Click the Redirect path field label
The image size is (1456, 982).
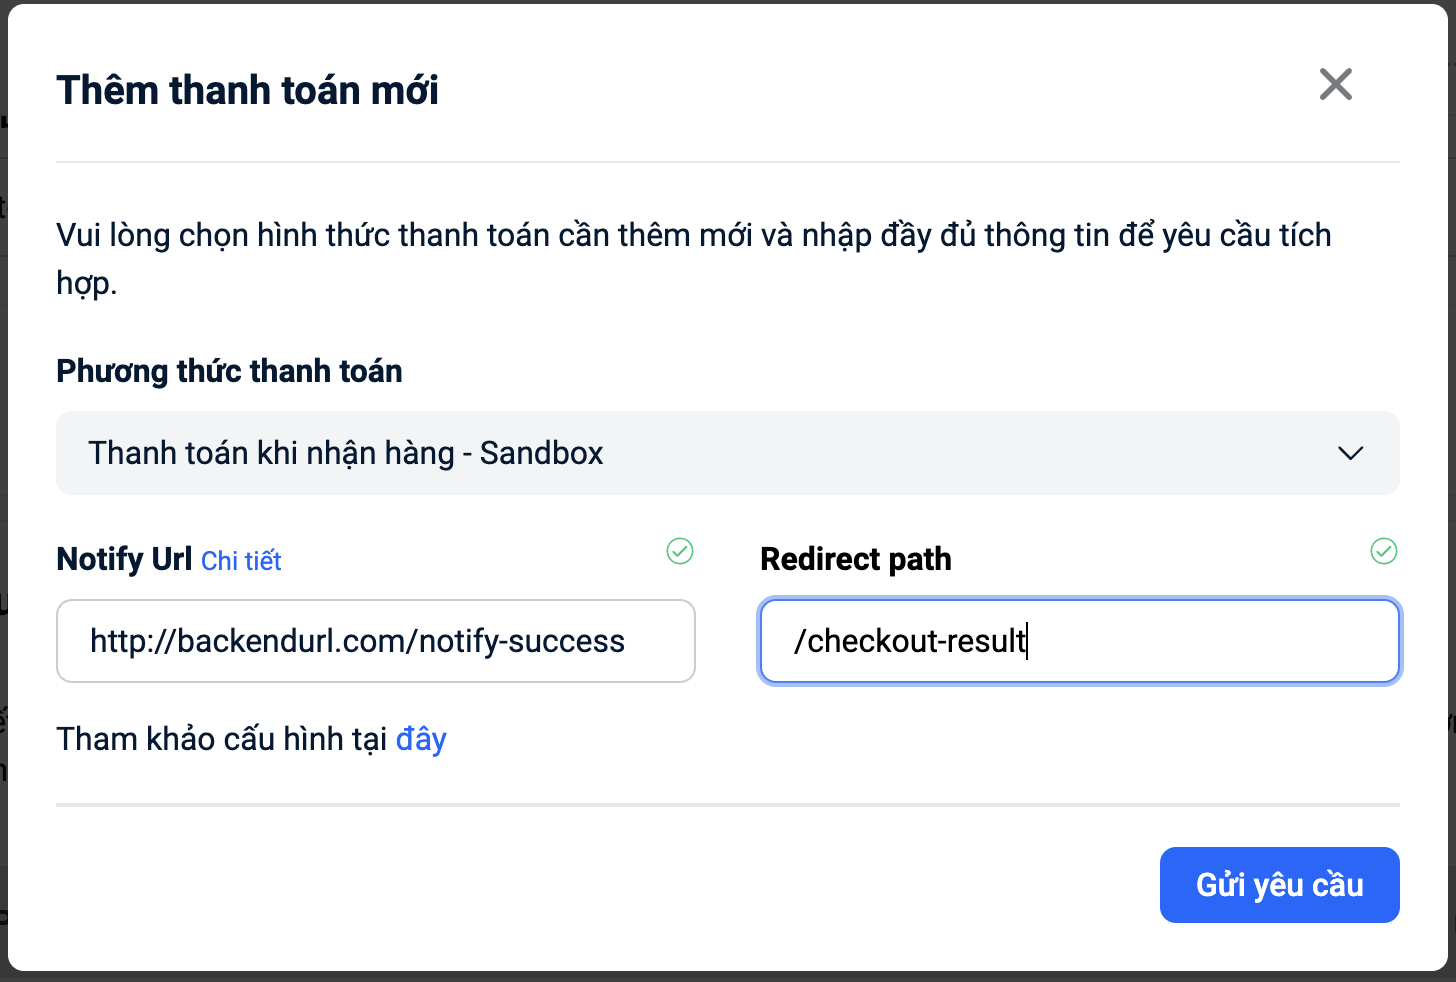(856, 559)
